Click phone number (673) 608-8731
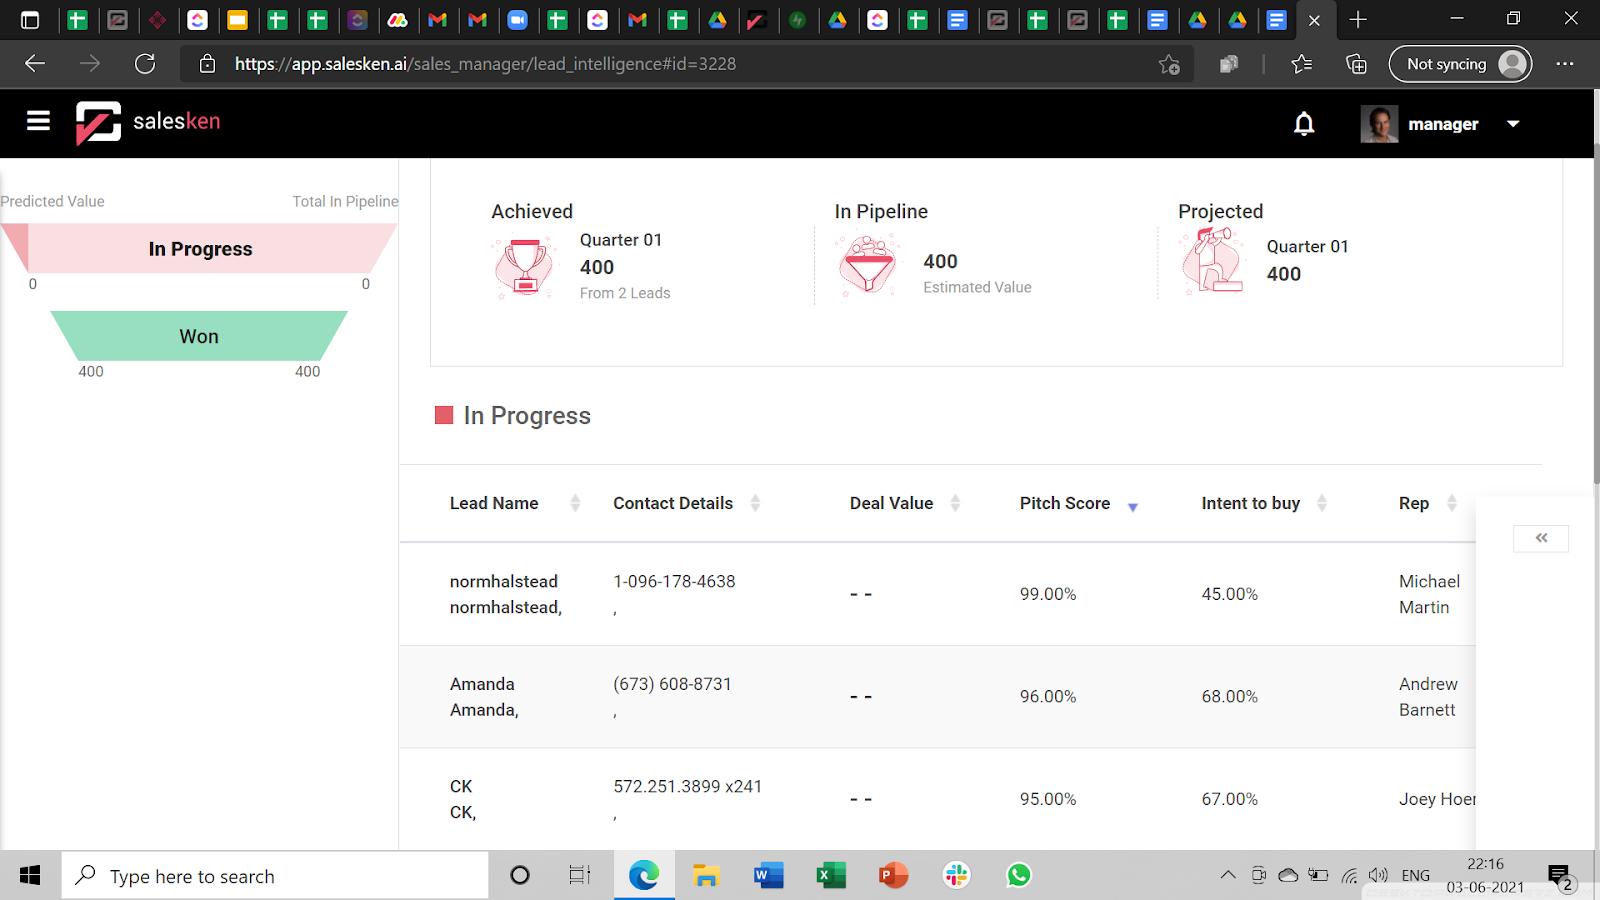Image resolution: width=1600 pixels, height=900 pixels. 672,684
